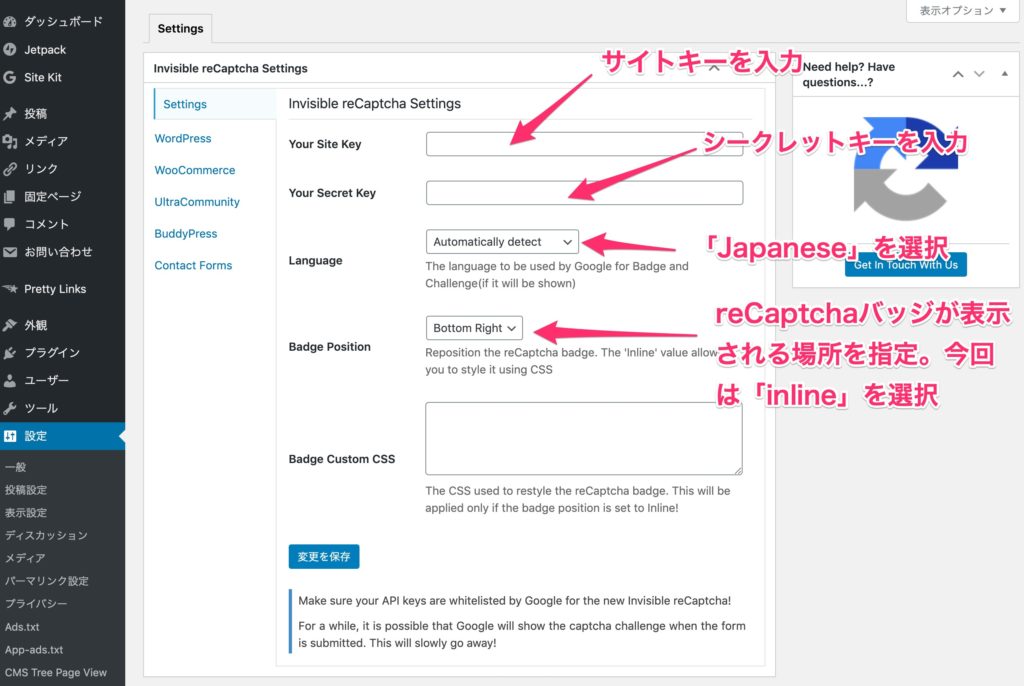Click the Site Kit Google icon
The width and height of the screenshot is (1024, 686).
pyautogui.click(x=9, y=77)
